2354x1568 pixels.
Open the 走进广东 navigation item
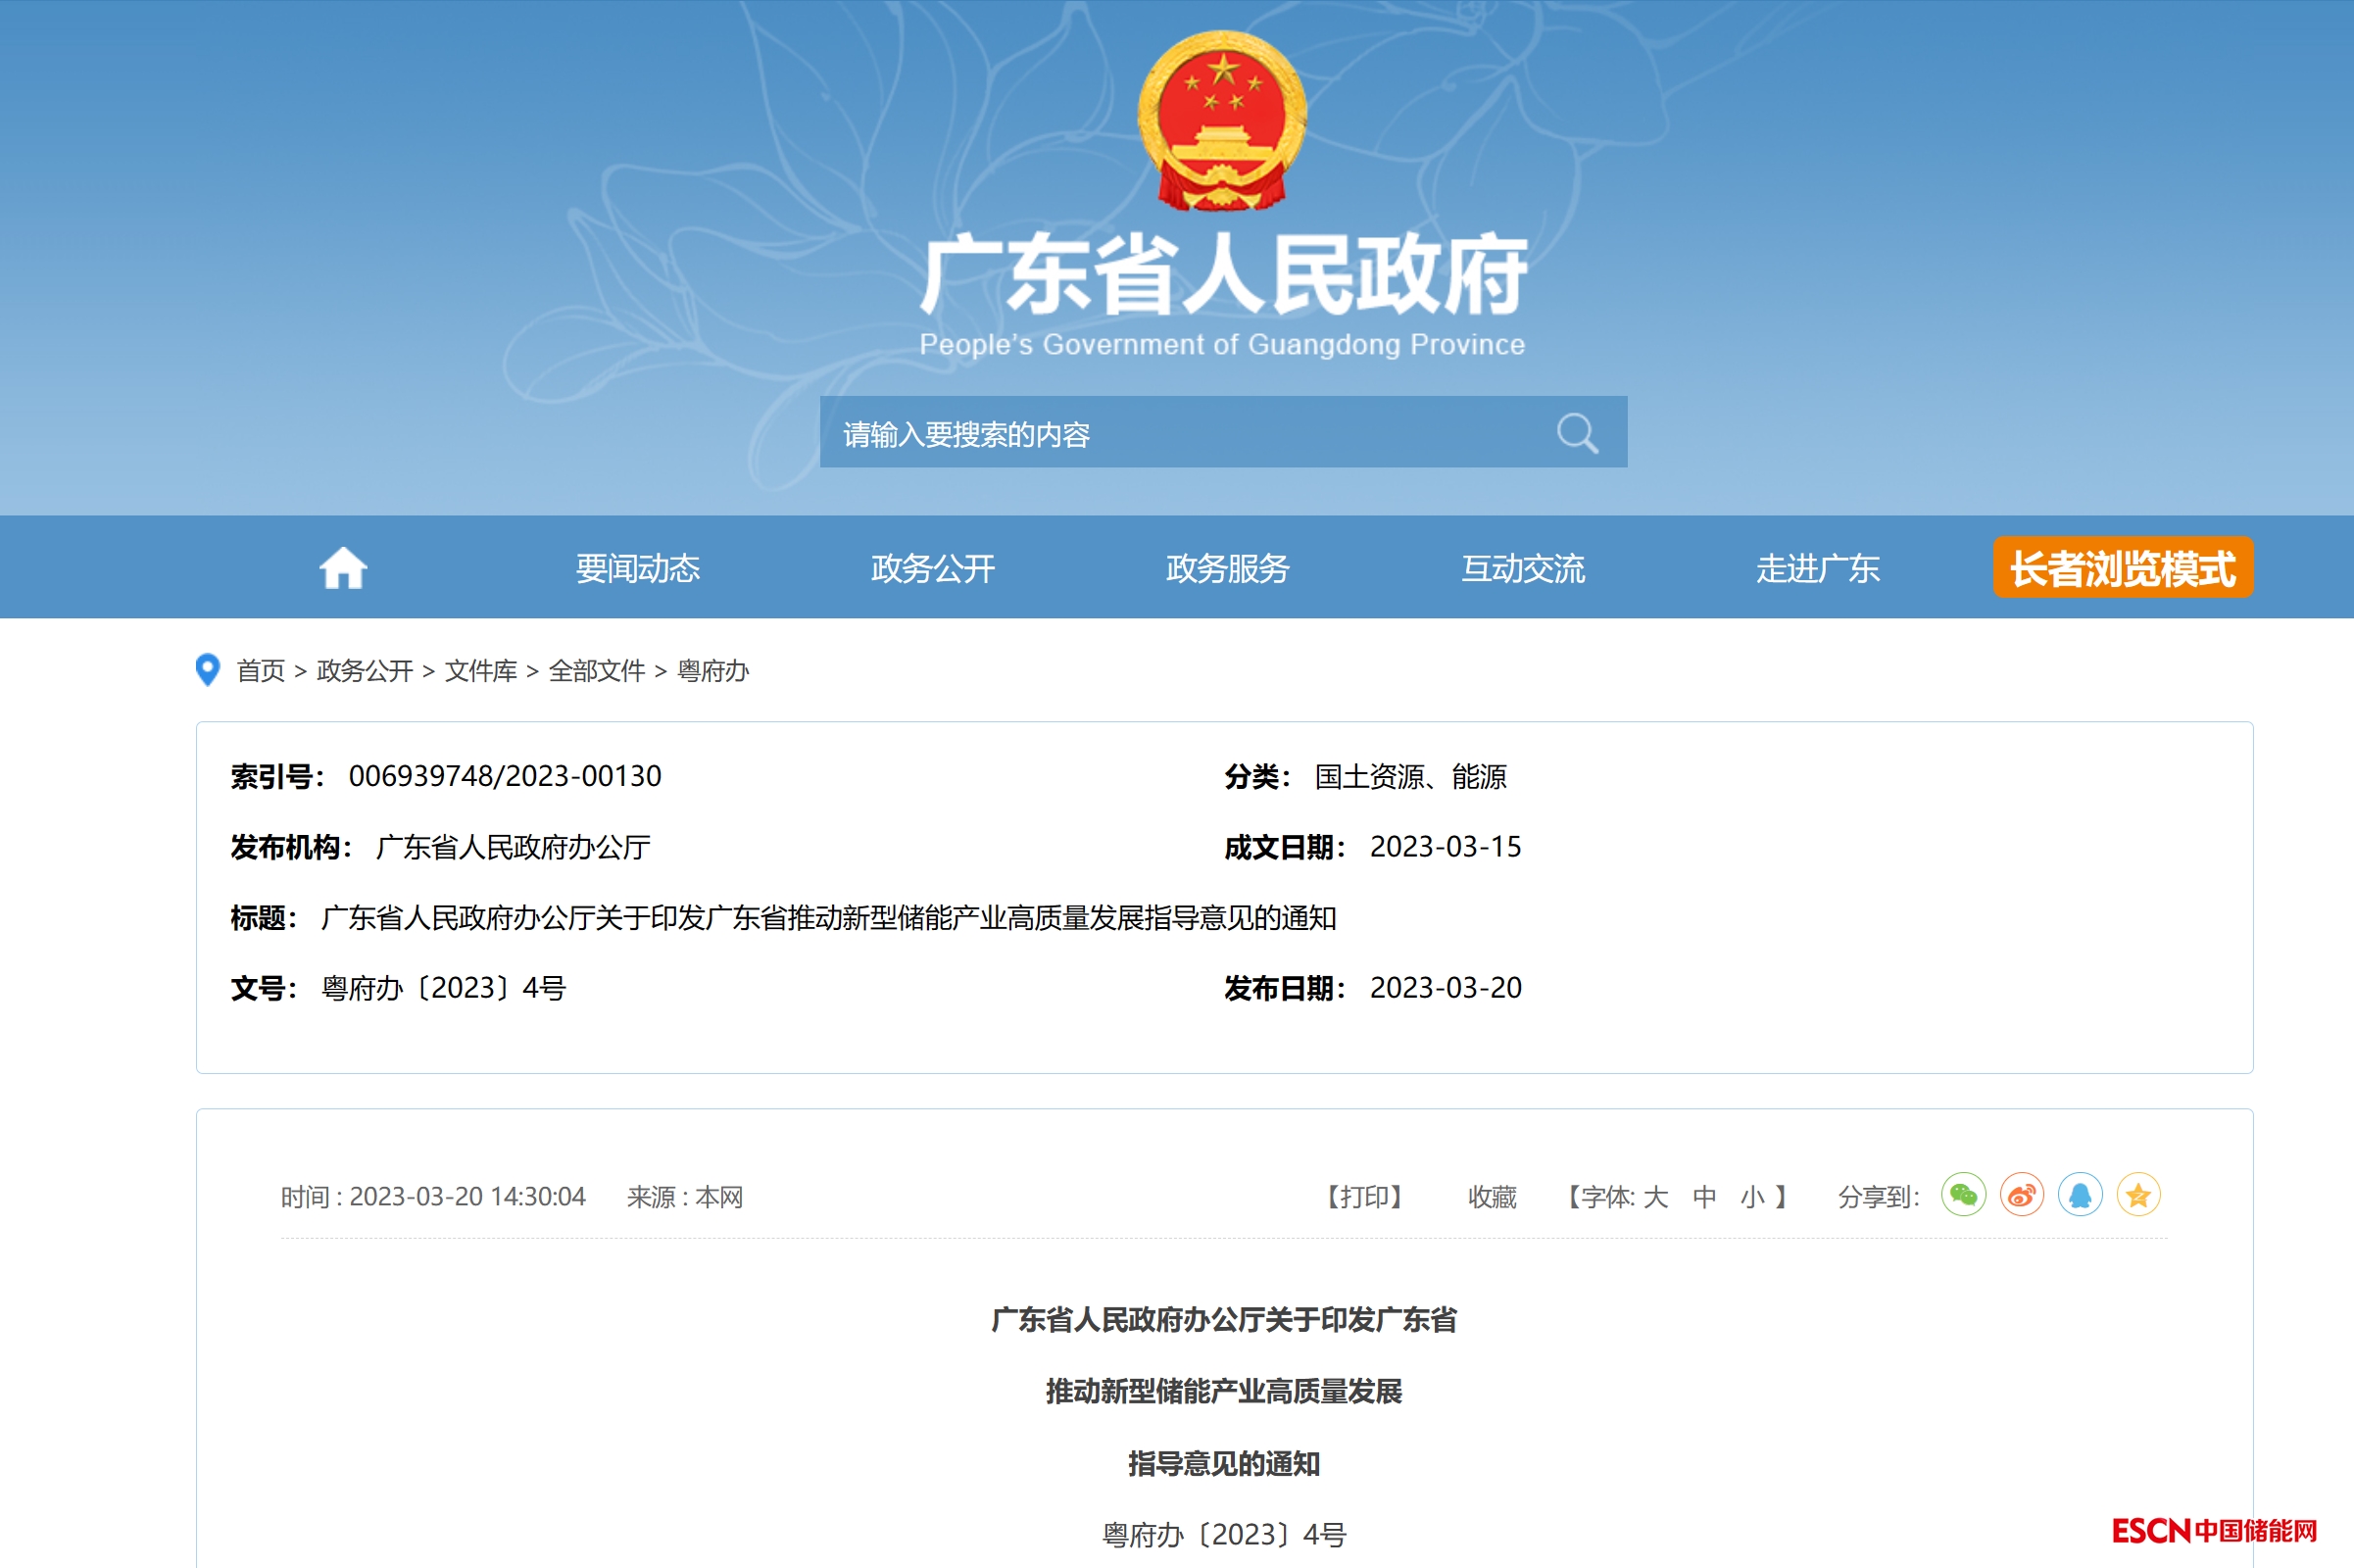pos(1817,568)
